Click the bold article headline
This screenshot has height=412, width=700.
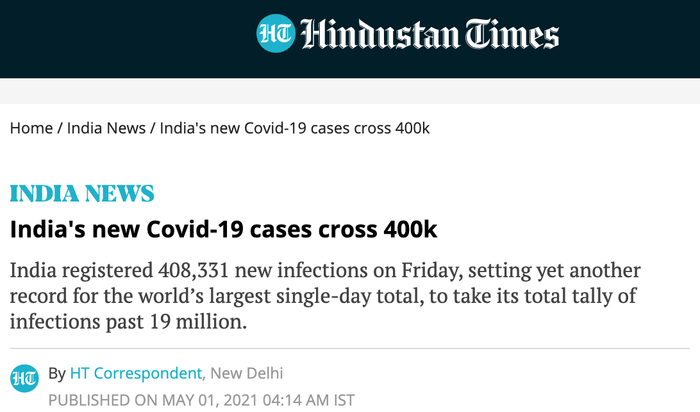[x=223, y=228]
